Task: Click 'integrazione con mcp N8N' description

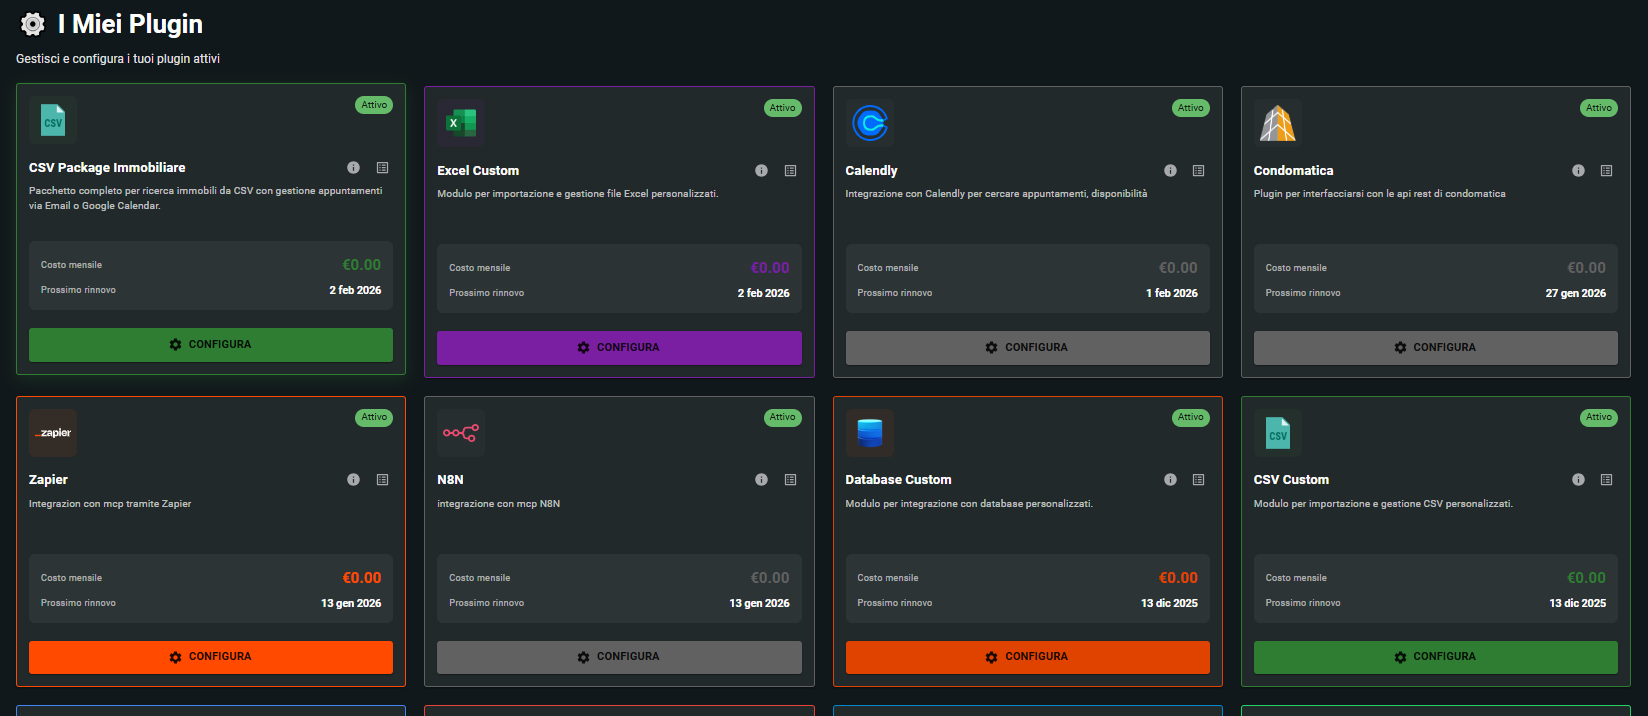Action: point(498,504)
